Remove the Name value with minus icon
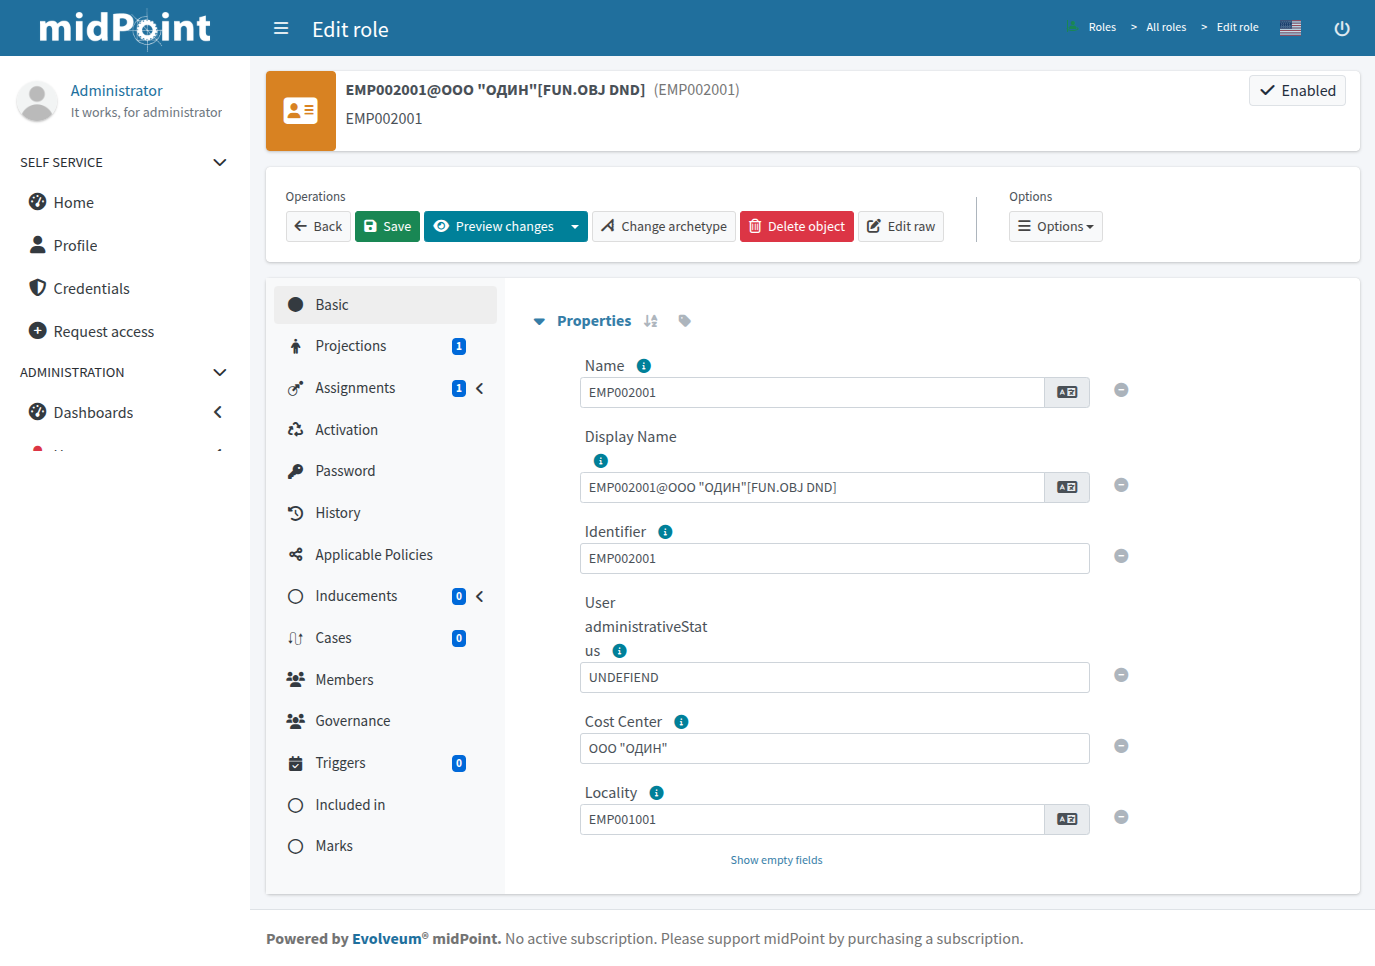 pos(1121,390)
